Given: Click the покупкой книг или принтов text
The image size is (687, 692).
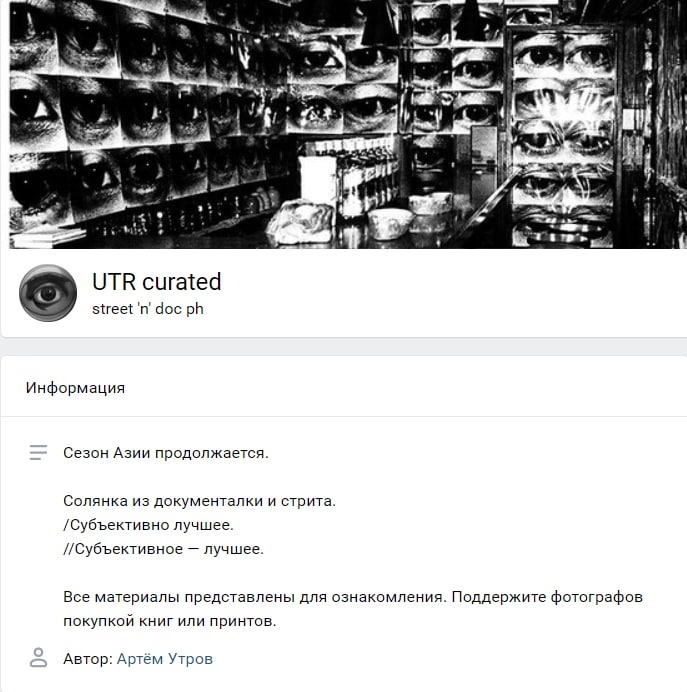Looking at the screenshot, I should pyautogui.click(x=169, y=621).
